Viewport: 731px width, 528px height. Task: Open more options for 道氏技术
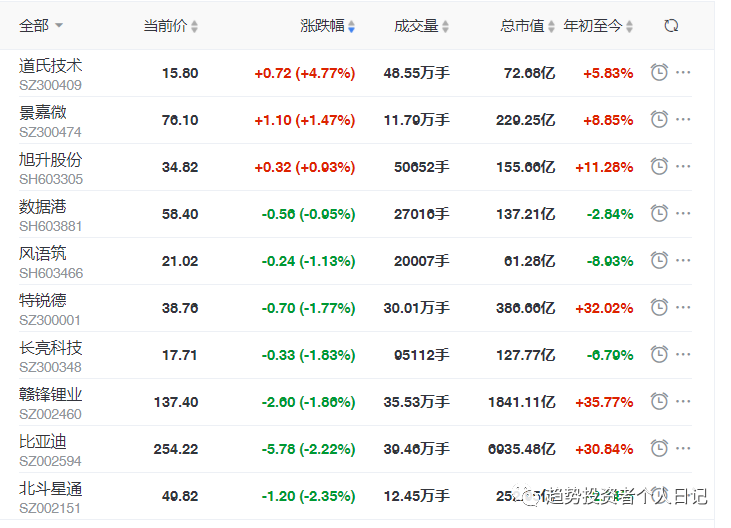tap(683, 72)
